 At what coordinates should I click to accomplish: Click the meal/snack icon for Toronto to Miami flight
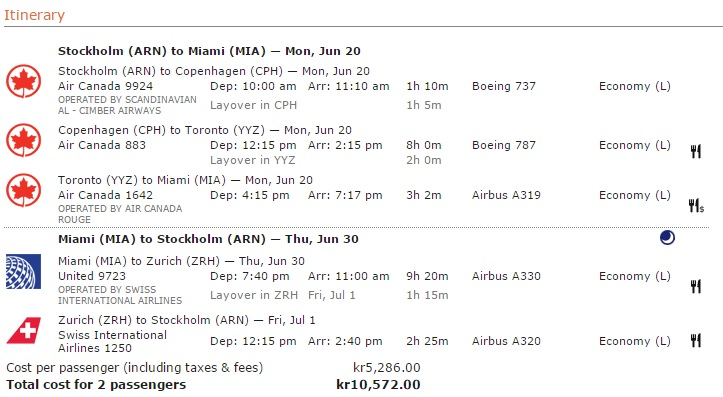(696, 206)
